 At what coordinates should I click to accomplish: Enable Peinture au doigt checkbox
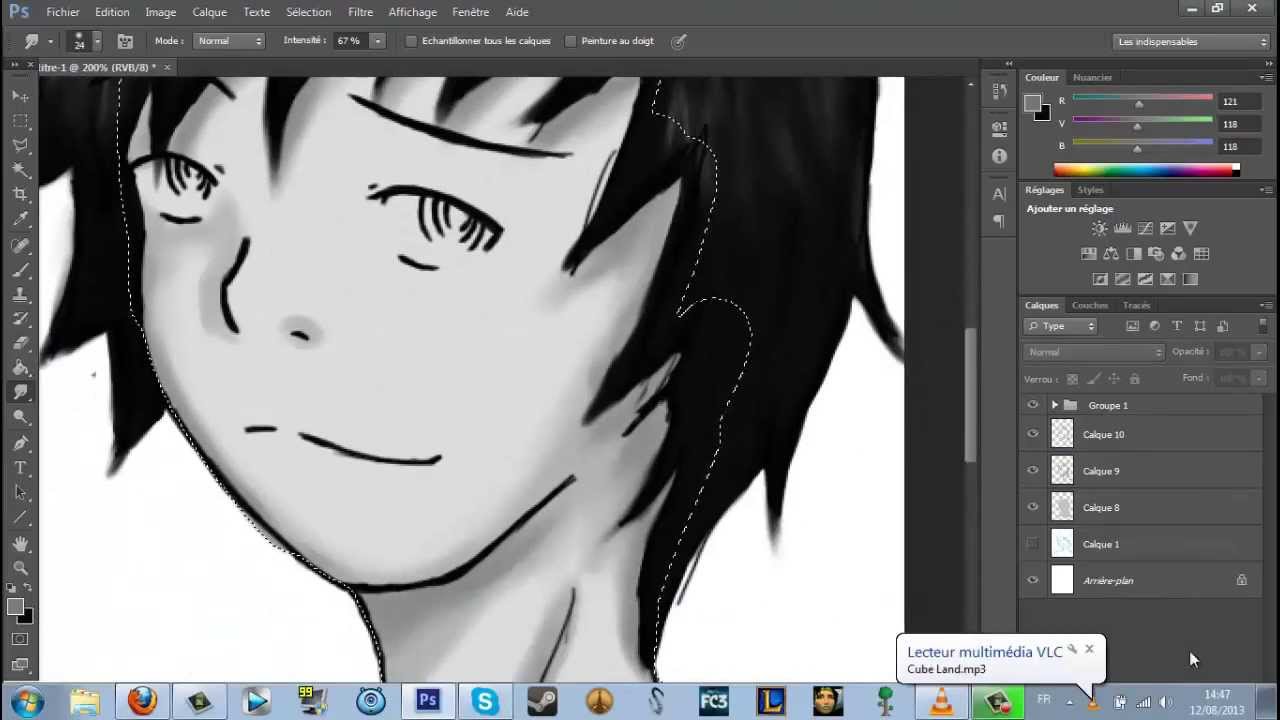click(x=570, y=41)
